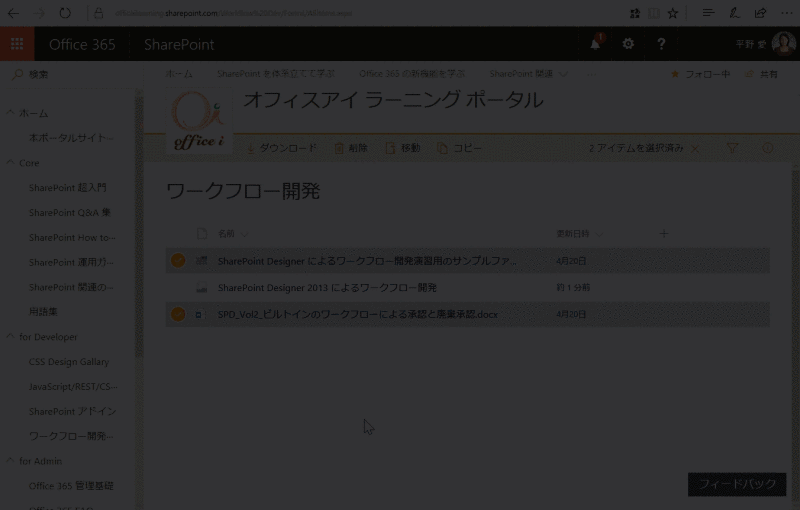Download the selected items
The width and height of the screenshot is (800, 510).
click(x=281, y=148)
